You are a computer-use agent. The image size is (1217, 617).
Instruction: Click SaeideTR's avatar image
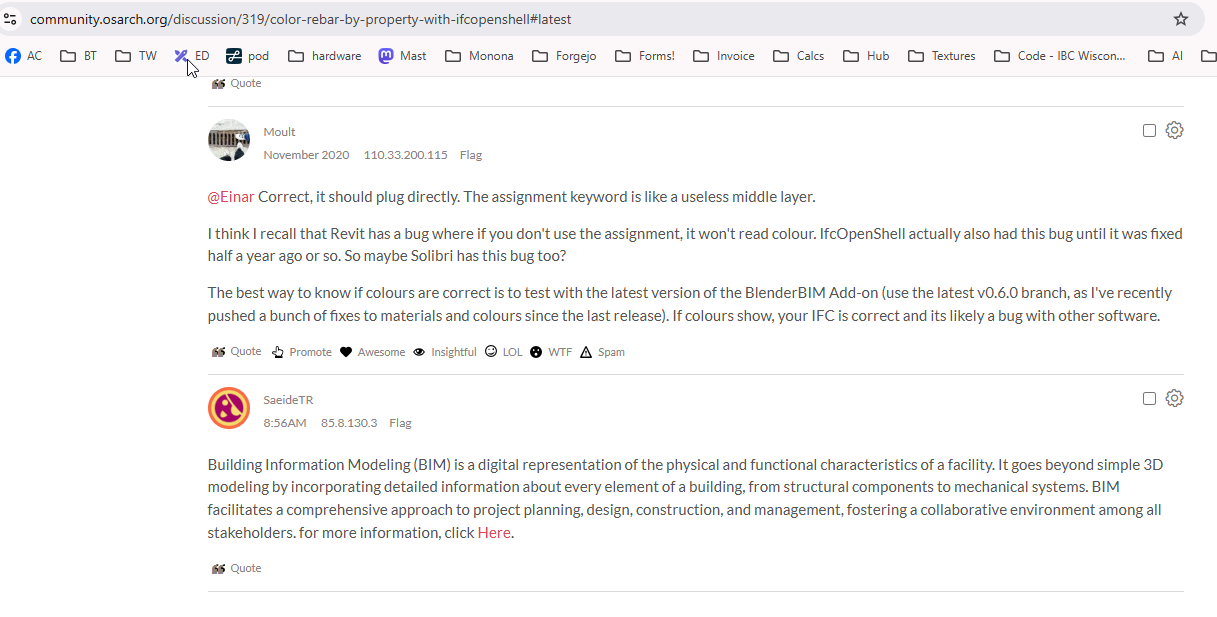pyautogui.click(x=229, y=408)
